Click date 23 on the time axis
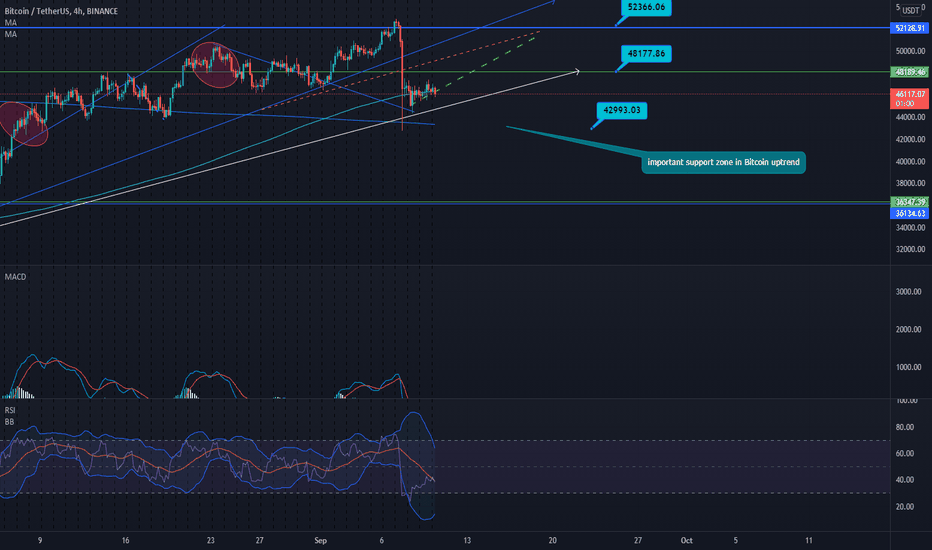Viewport: 932px width, 550px height. (x=210, y=540)
